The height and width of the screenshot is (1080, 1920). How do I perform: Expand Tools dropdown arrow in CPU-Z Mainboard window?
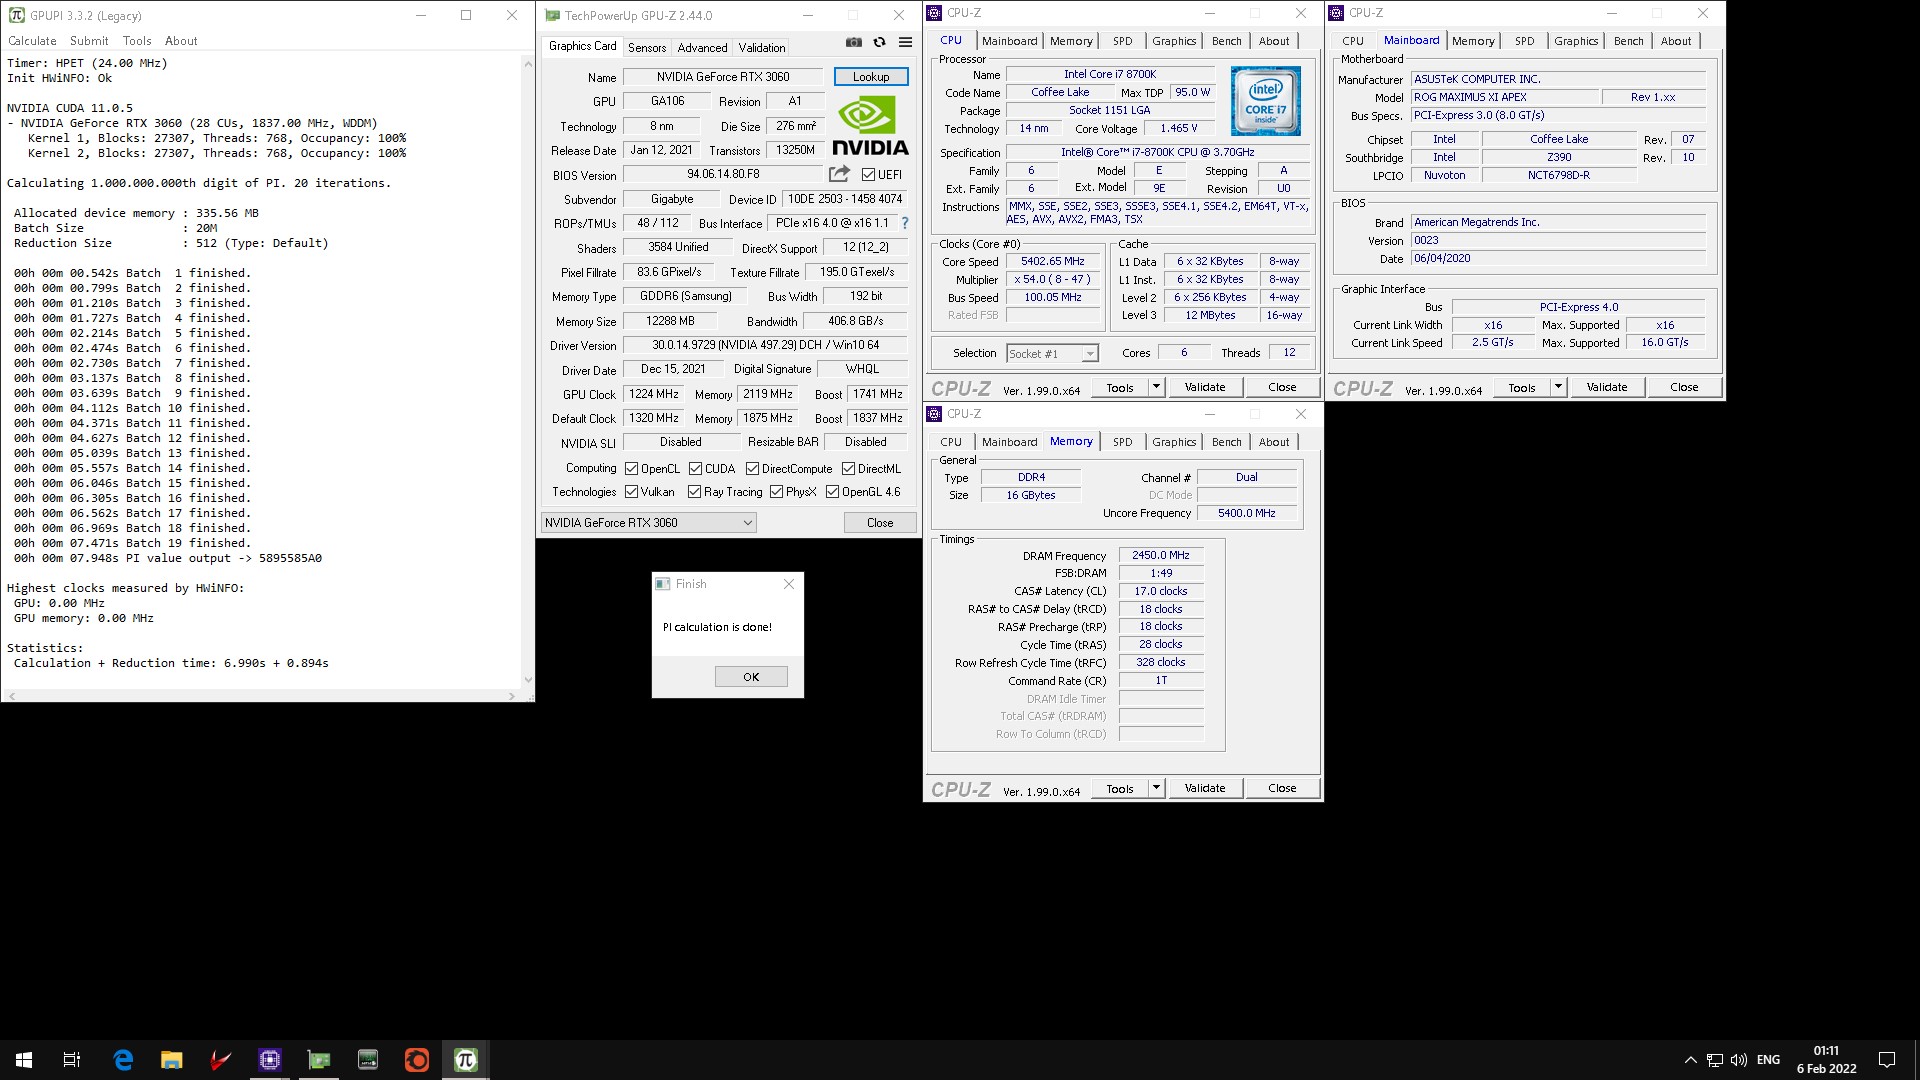(1558, 387)
